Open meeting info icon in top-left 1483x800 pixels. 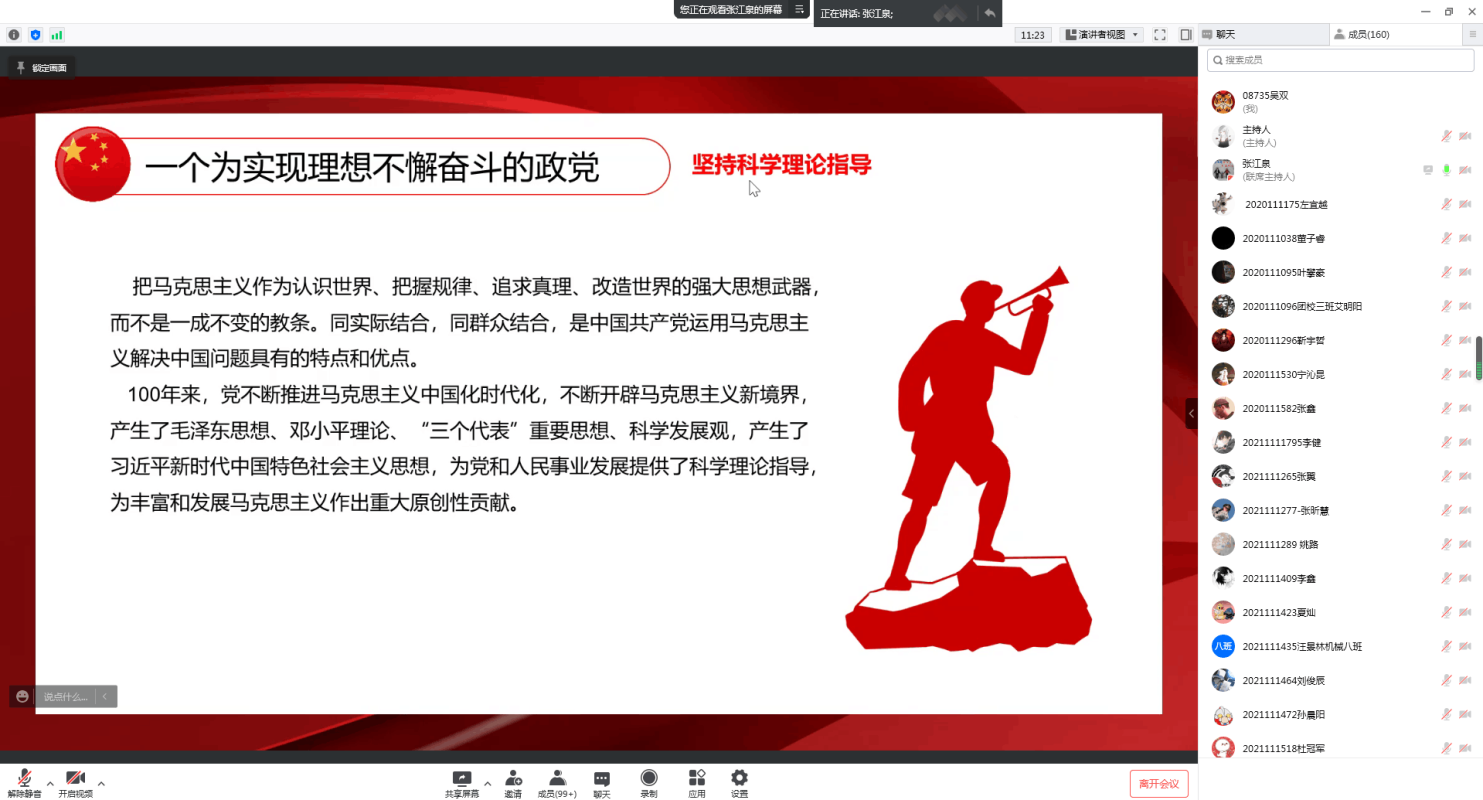click(x=14, y=35)
